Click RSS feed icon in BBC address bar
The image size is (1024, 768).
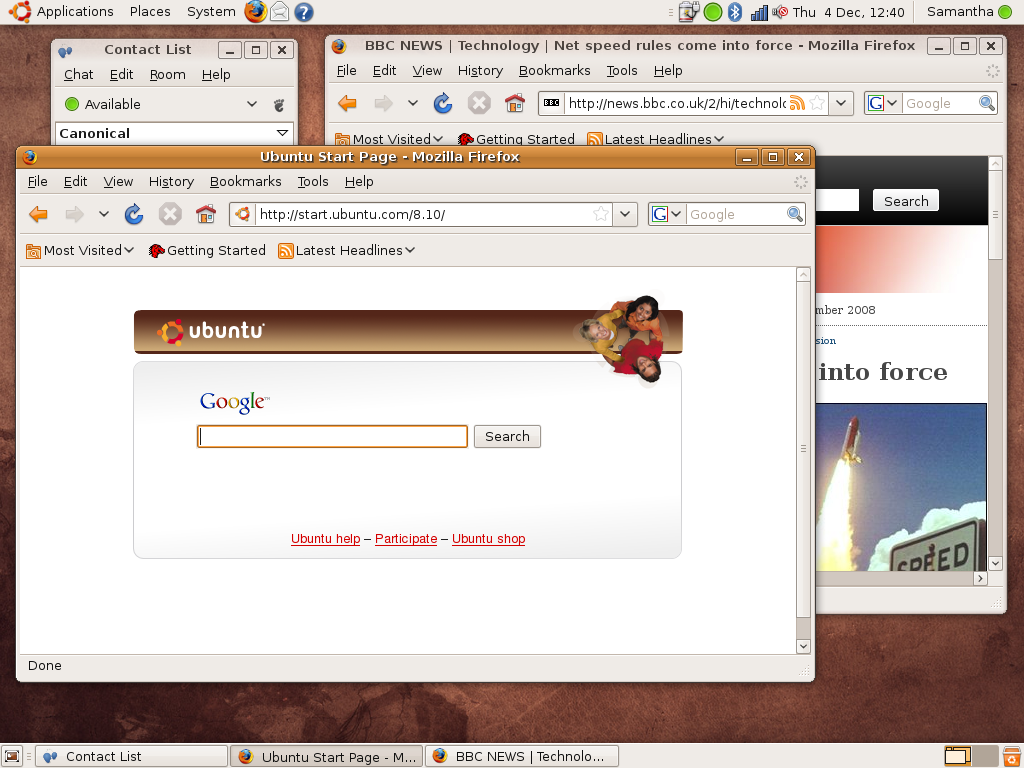point(797,103)
